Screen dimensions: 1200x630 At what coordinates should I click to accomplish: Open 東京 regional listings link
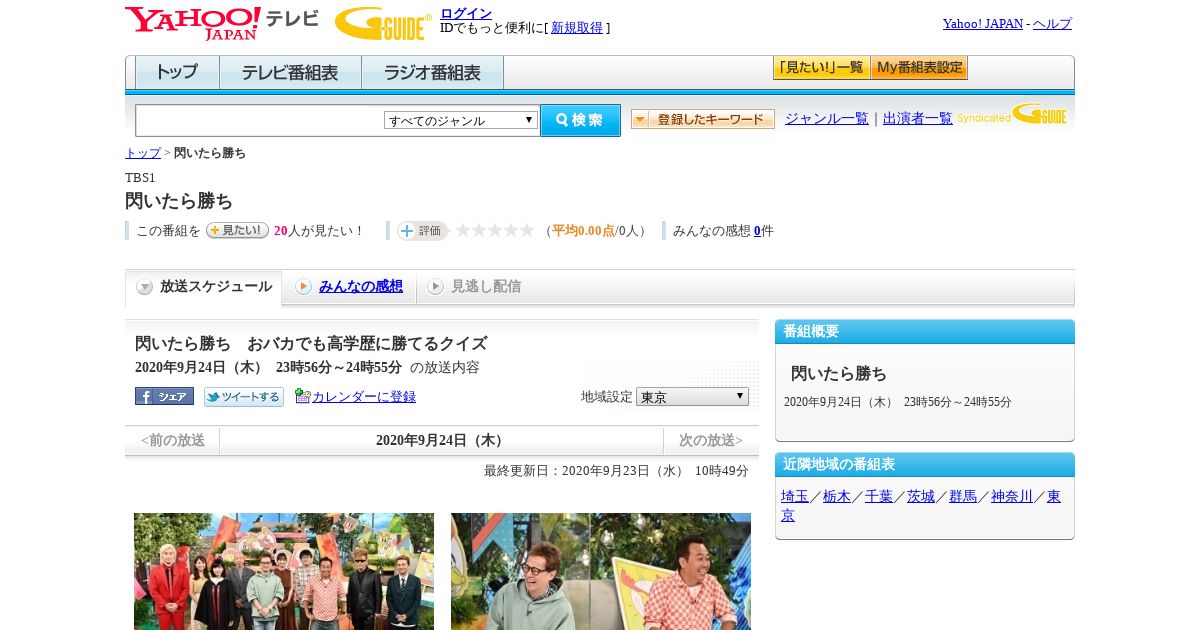[1054, 496]
